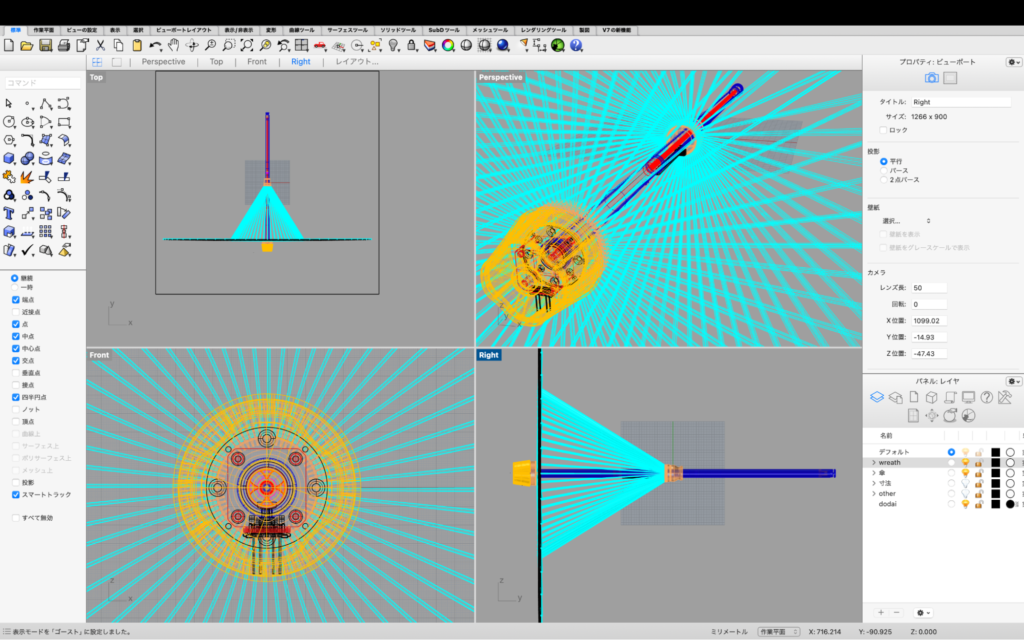Open the 選択... wallpaper dropdown
Image resolution: width=1024 pixels, height=640 pixels.
click(906, 220)
